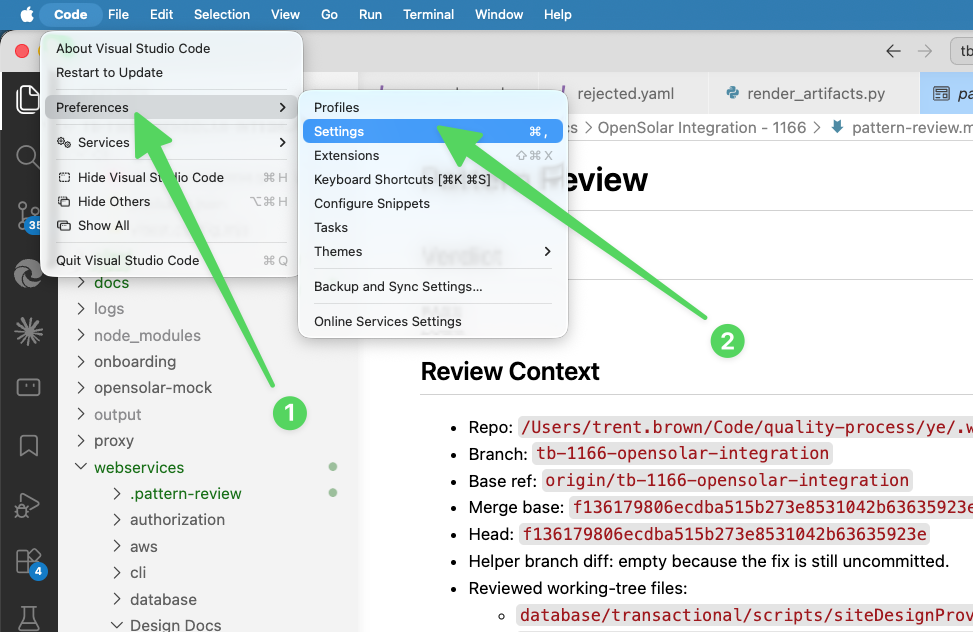The width and height of the screenshot is (973, 632).
Task: Click the markdown icon in breadcrumb pattern-review
Action: (837, 127)
